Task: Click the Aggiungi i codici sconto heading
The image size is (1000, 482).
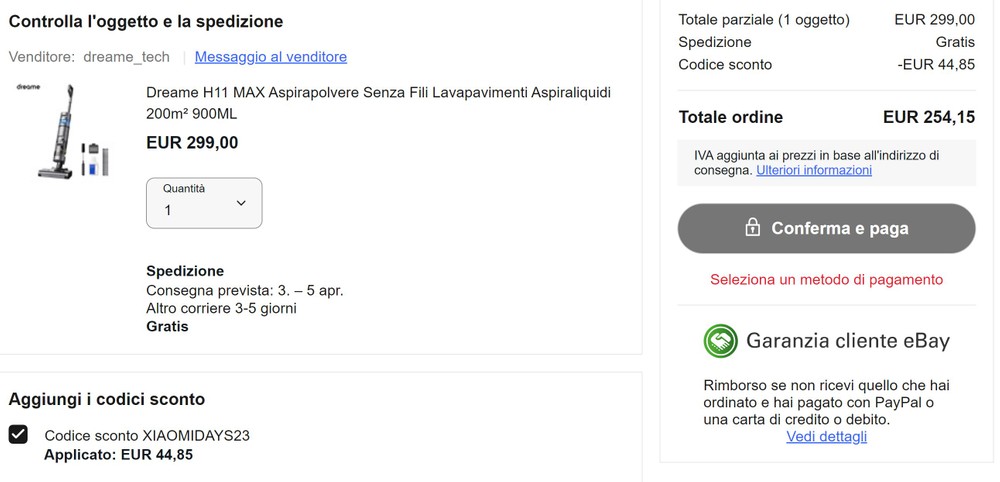Action: (x=107, y=400)
